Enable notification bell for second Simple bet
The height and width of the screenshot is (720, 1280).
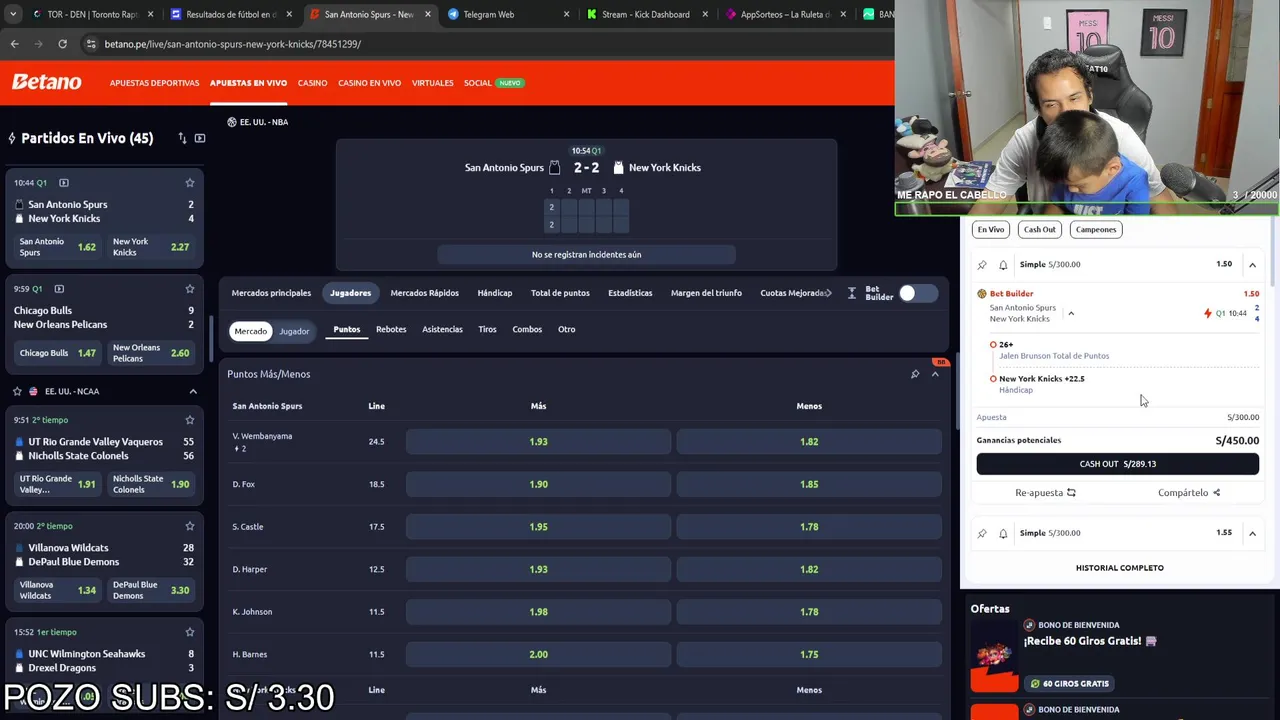tap(1003, 533)
